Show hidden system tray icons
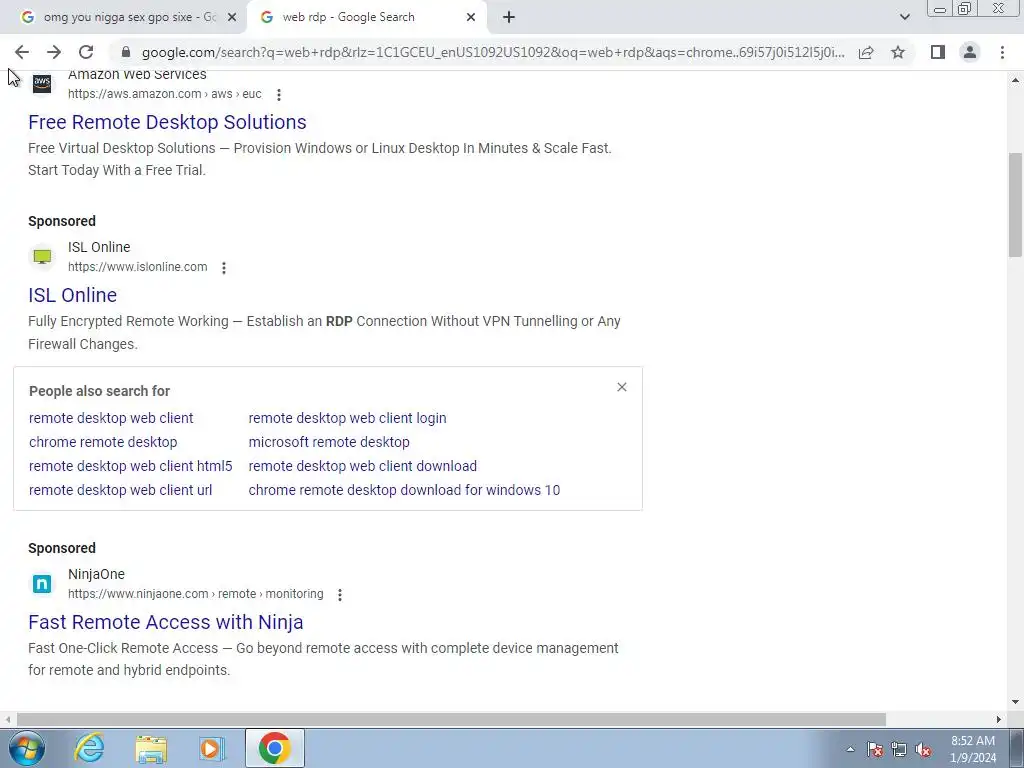Screen dimensions: 1024x768 (850, 749)
